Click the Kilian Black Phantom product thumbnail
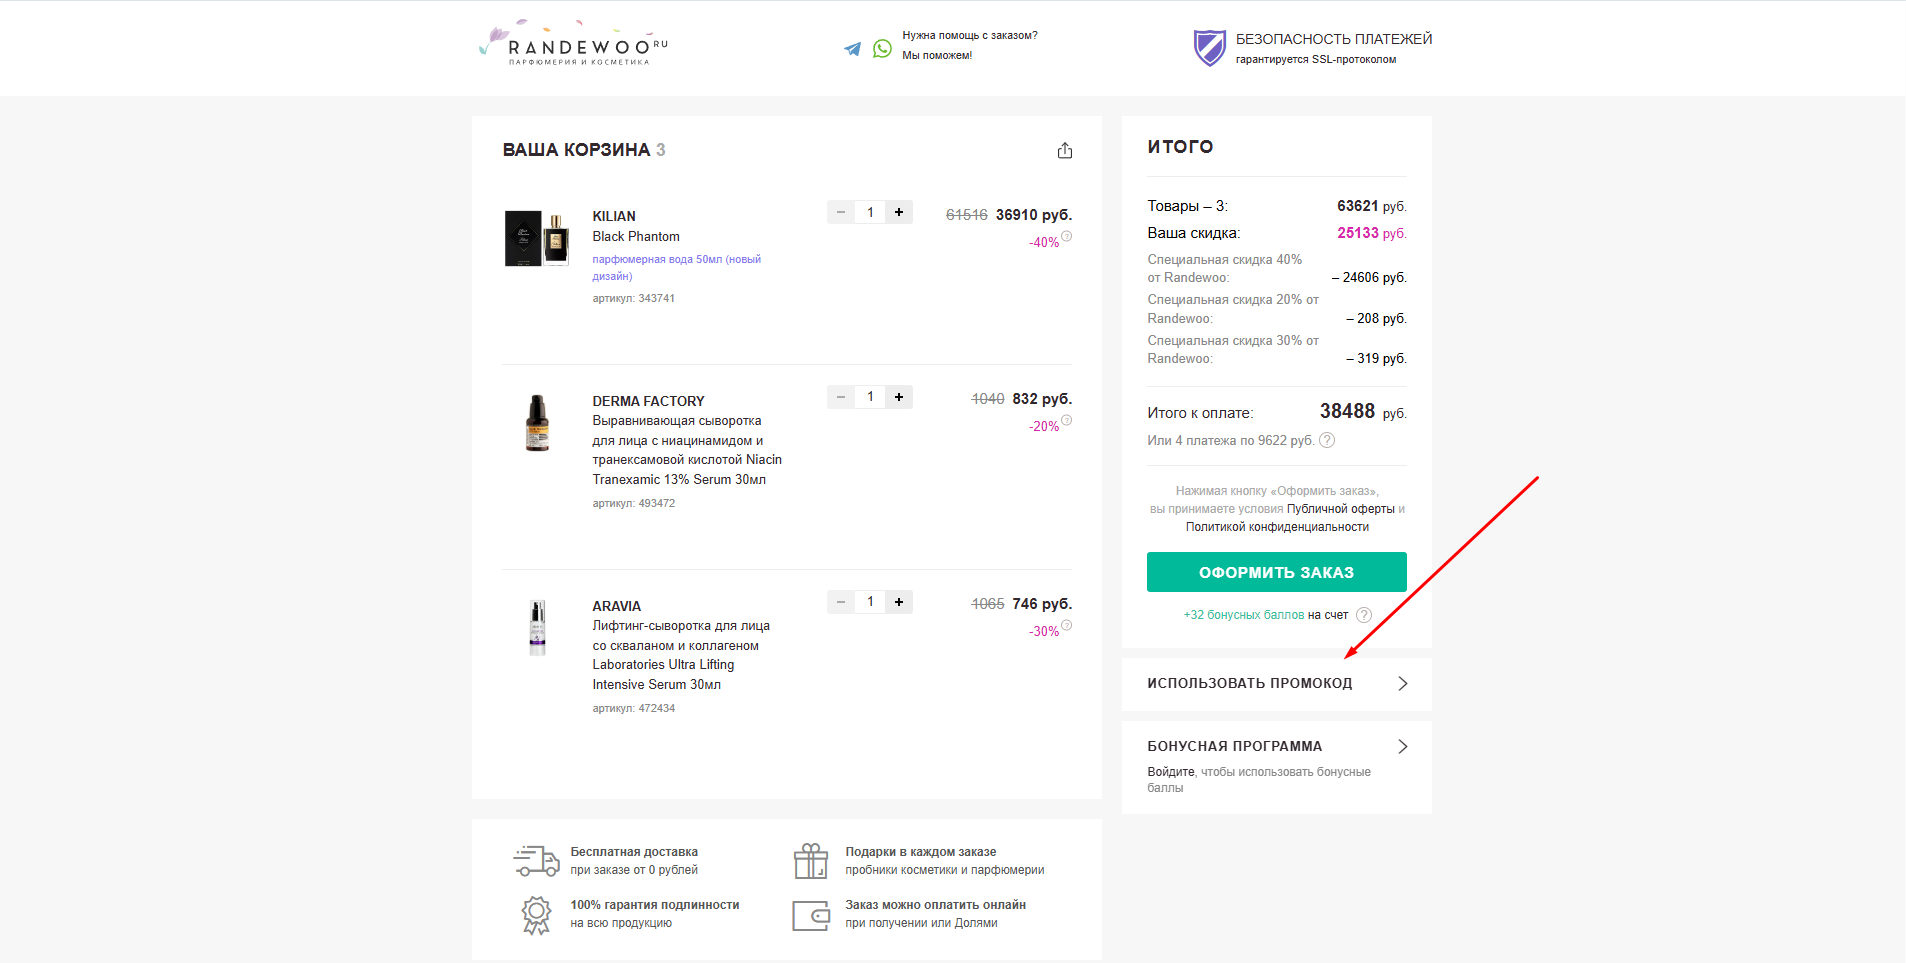Image resolution: width=1906 pixels, height=963 pixels. tap(537, 239)
